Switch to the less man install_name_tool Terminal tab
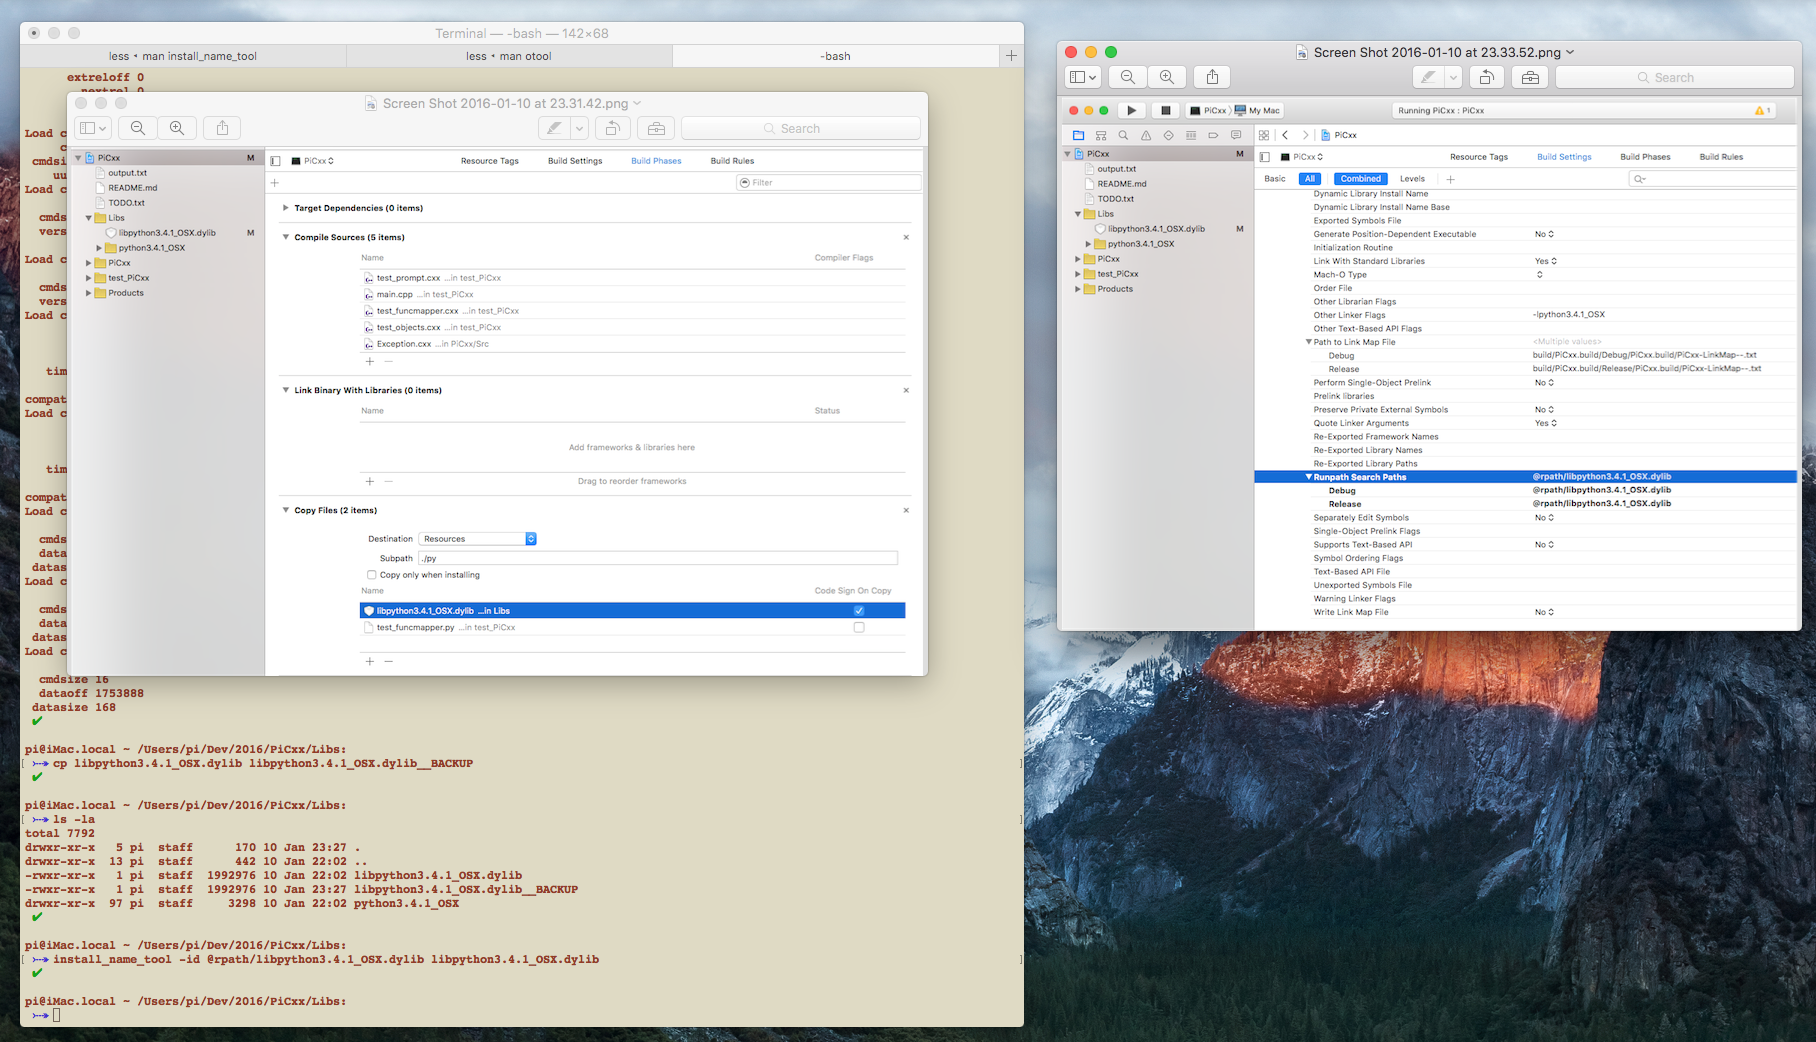1816x1042 pixels. click(183, 56)
